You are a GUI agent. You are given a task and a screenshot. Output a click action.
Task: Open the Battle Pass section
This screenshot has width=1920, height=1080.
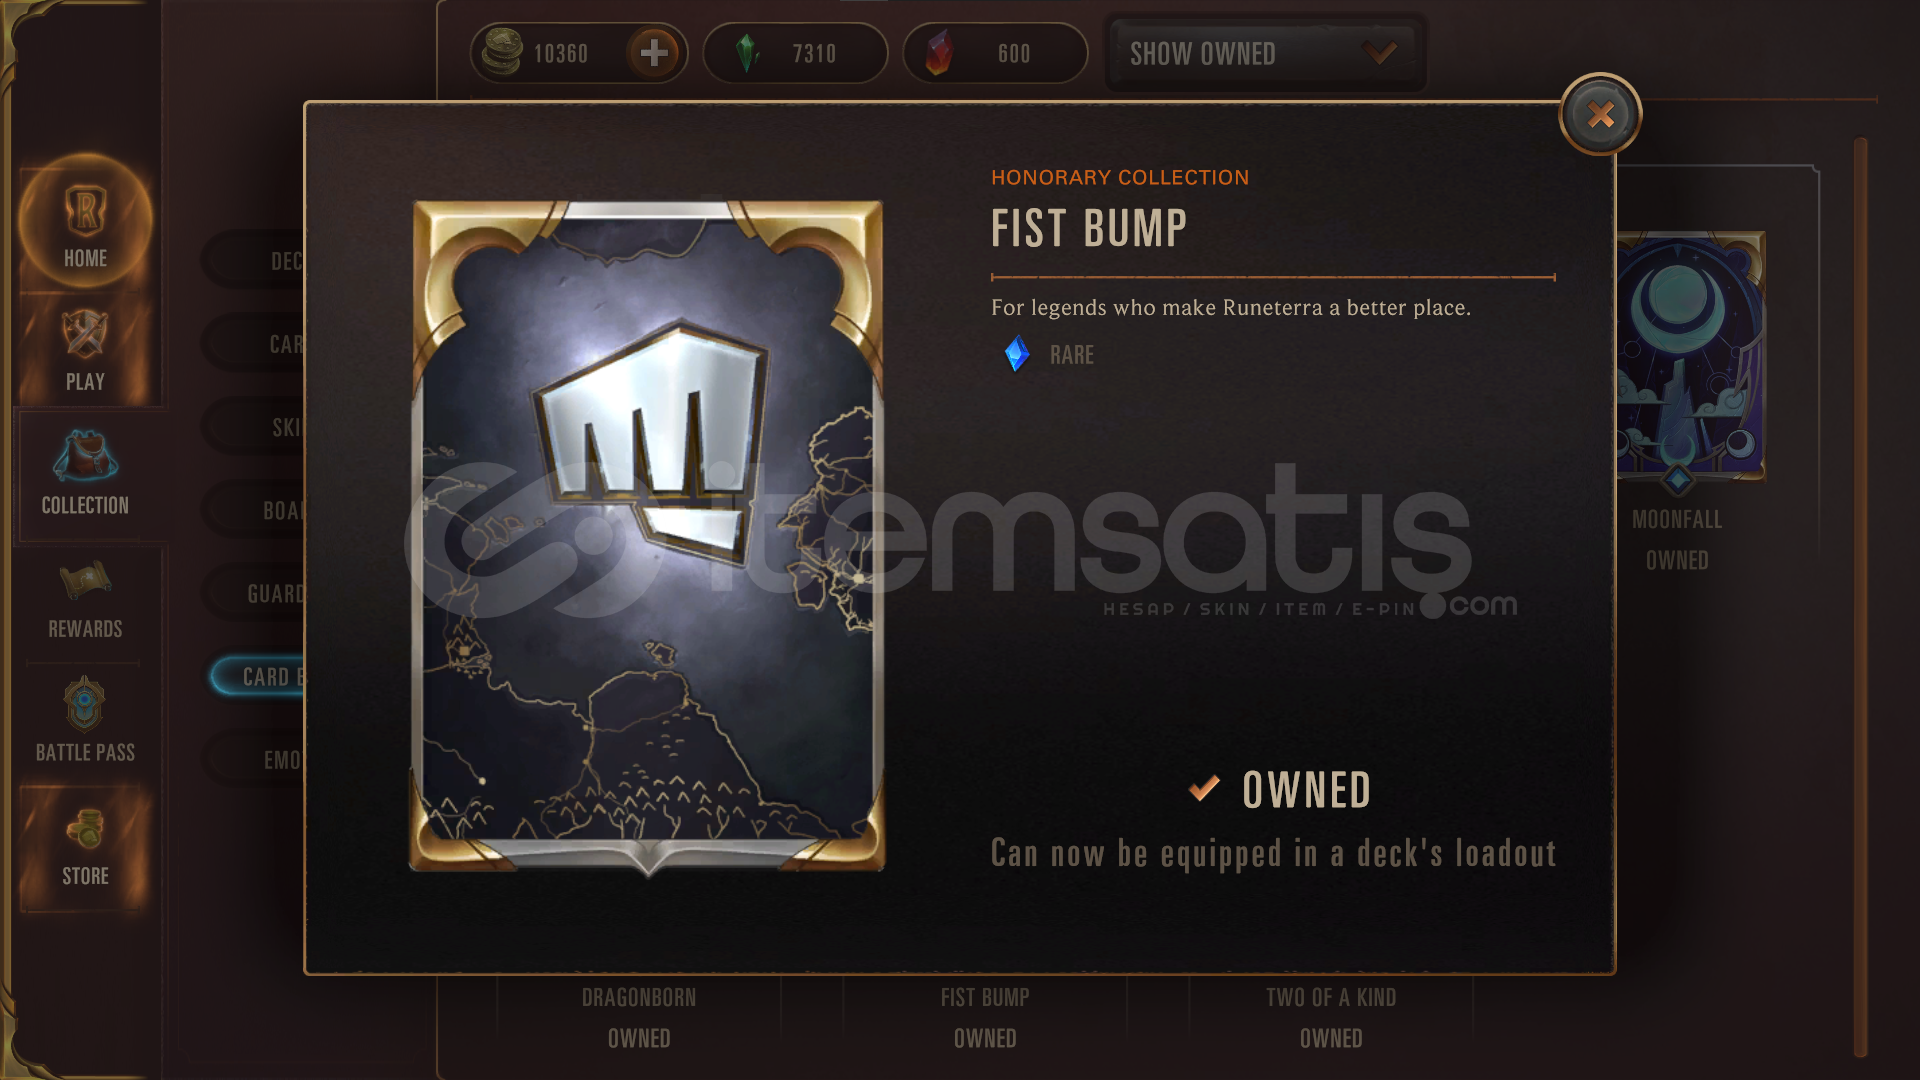(x=85, y=720)
